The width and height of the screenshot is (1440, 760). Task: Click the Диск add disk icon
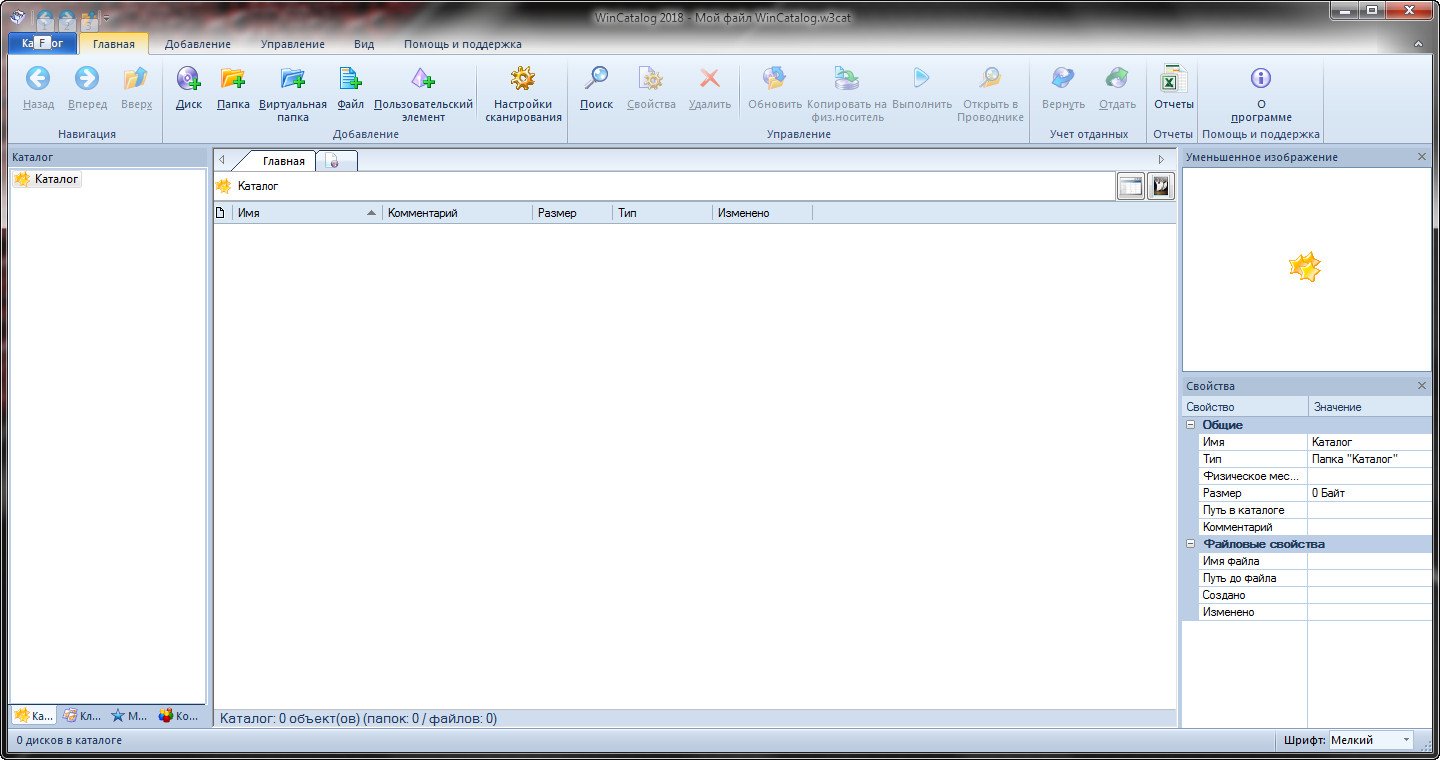[188, 80]
